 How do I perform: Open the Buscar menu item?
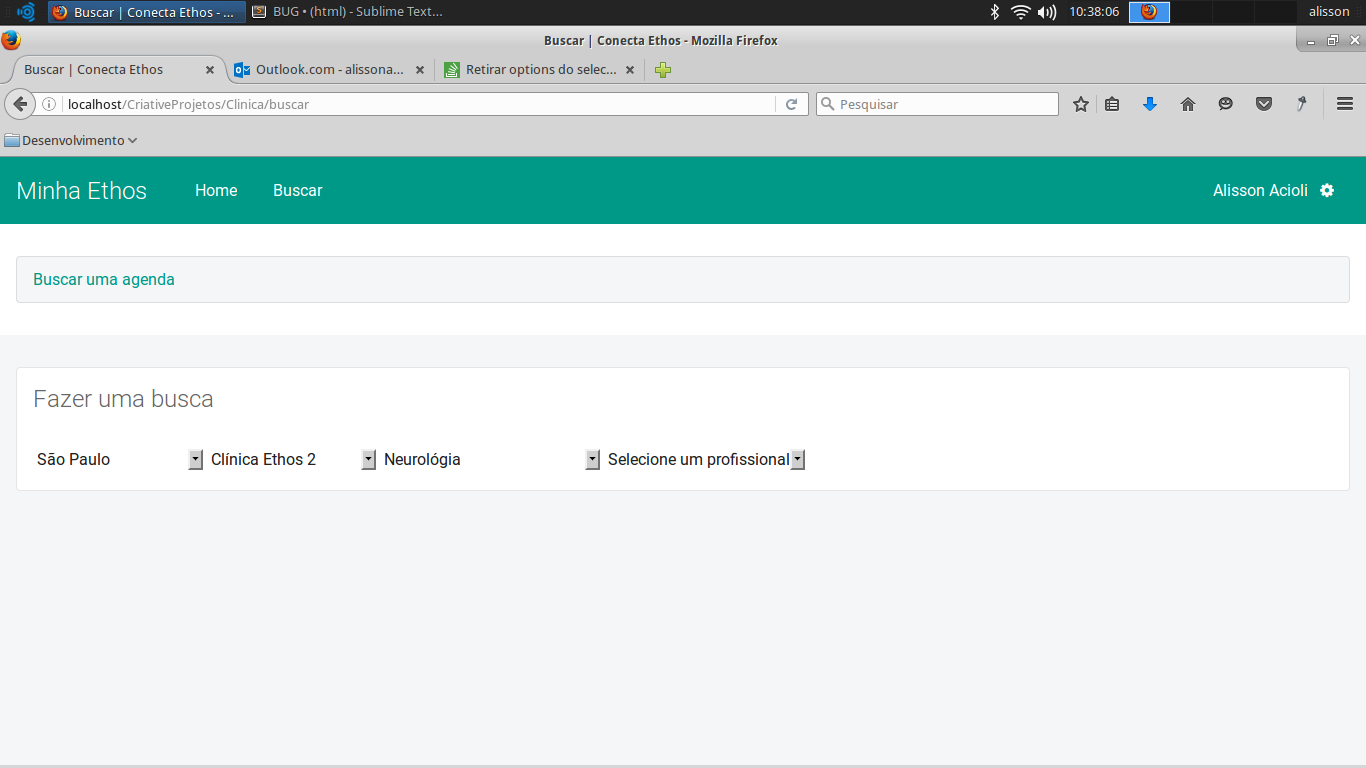(298, 190)
